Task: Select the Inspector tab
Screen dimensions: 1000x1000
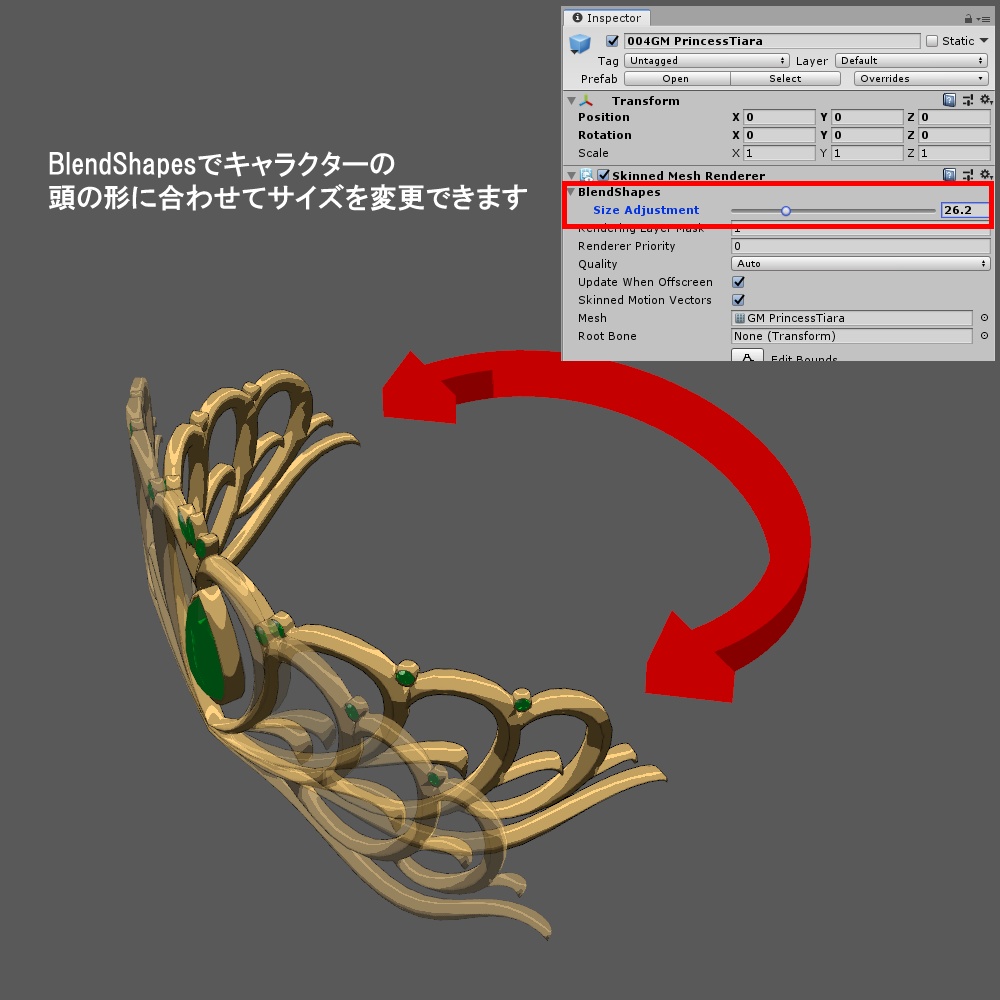Action: 607,18
